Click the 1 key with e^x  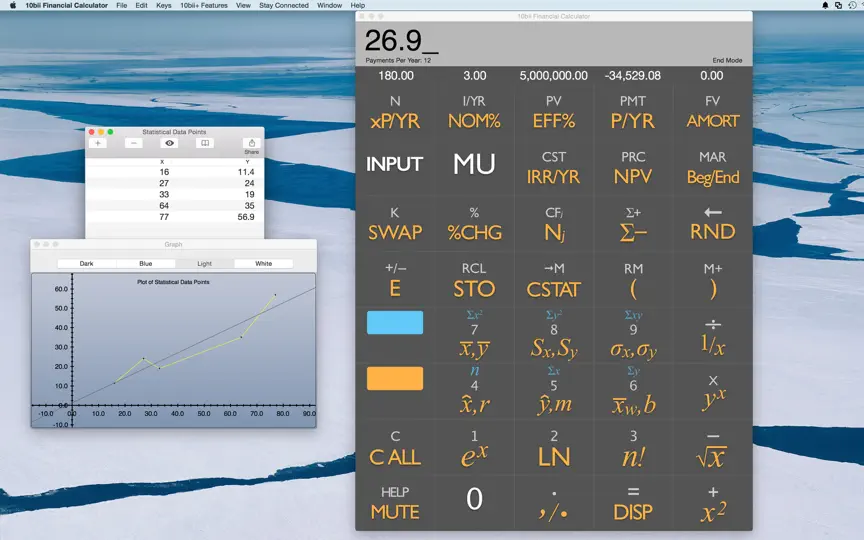pyautogui.click(x=474, y=449)
